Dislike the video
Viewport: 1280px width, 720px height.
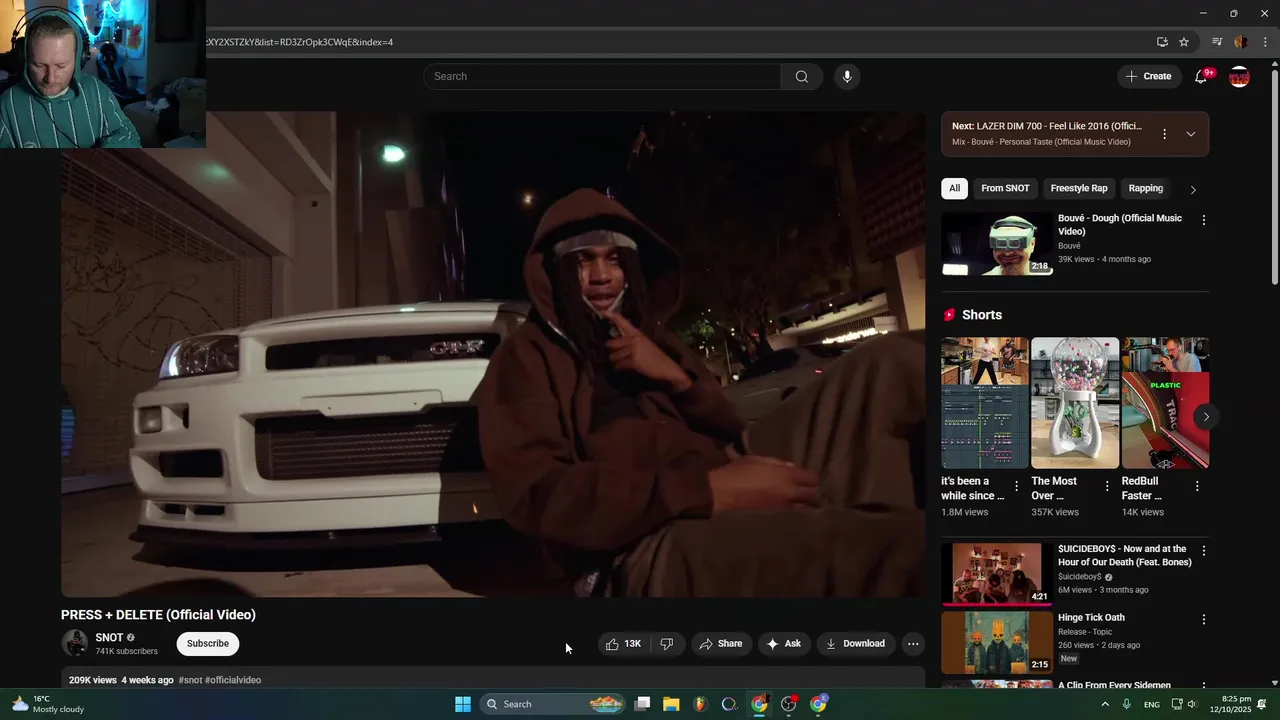coord(667,644)
